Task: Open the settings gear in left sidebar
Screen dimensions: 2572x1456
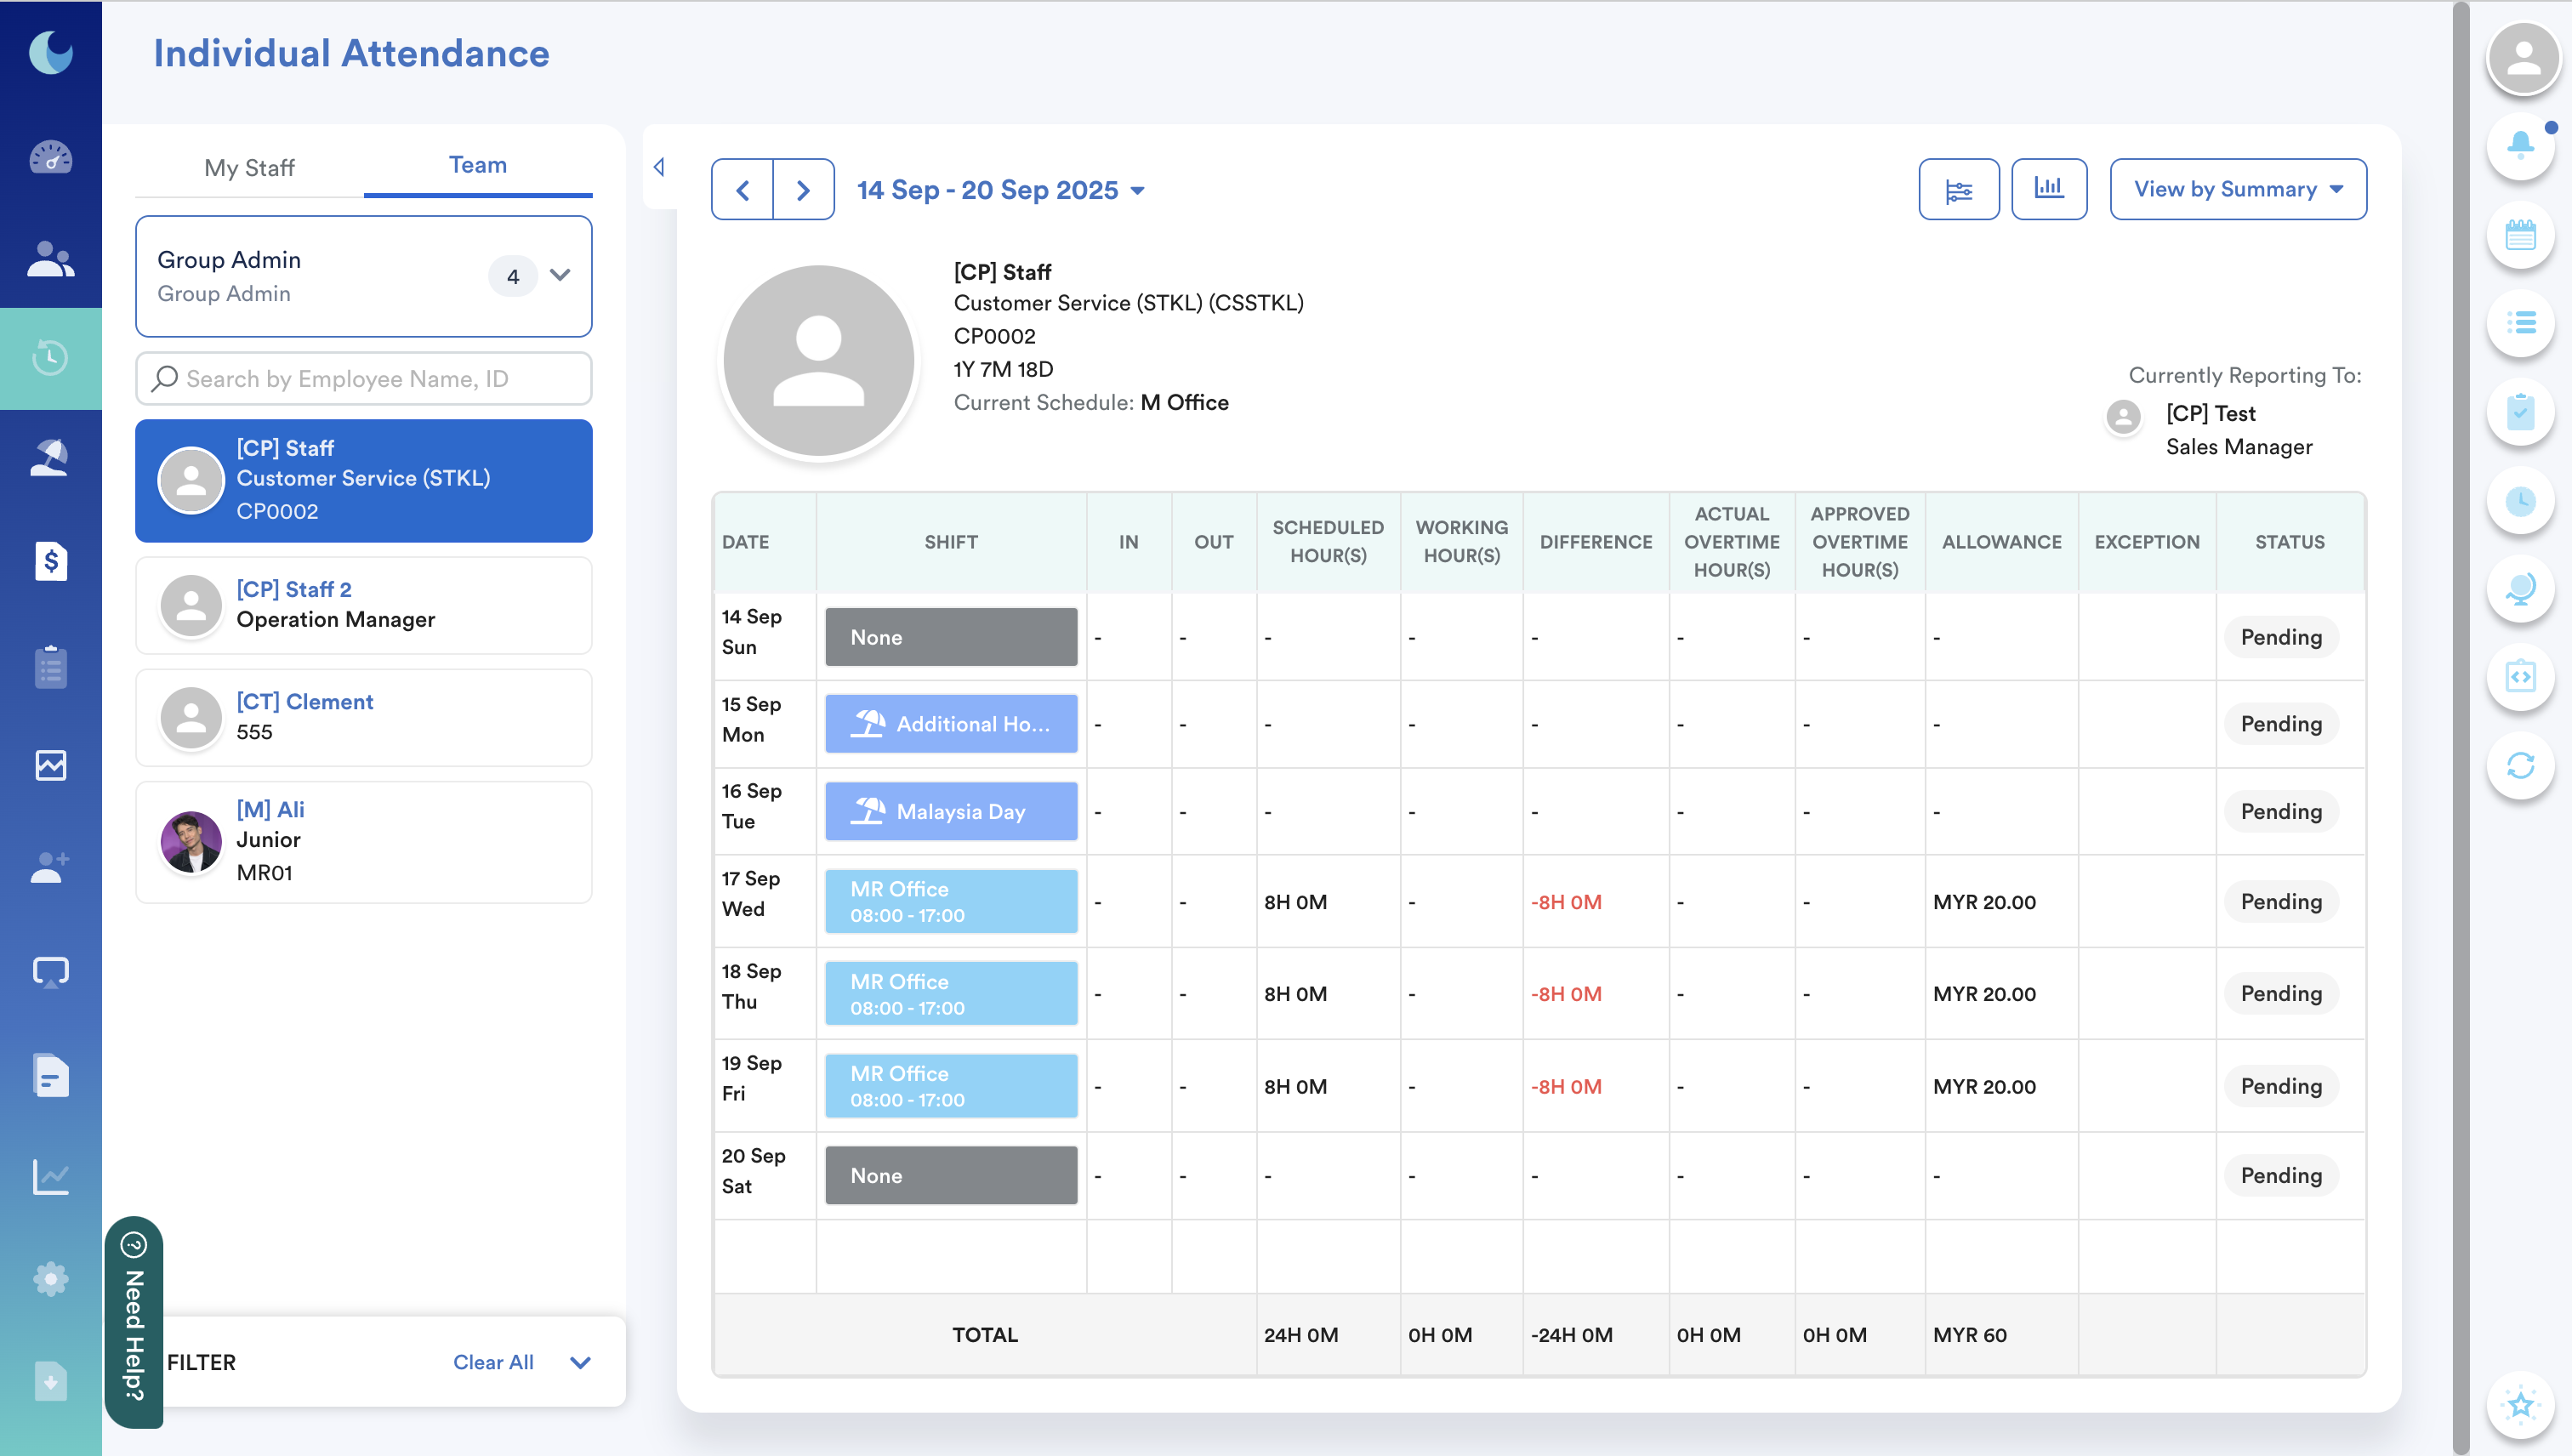Action: coord(50,1279)
